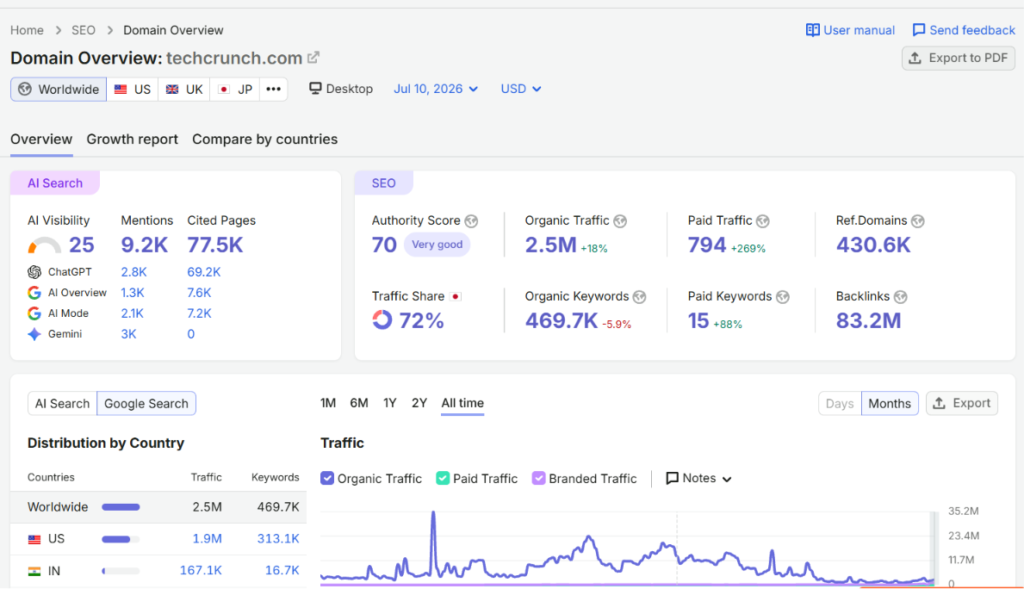1024x589 pixels.
Task: Select the All time range
Action: coord(462,403)
